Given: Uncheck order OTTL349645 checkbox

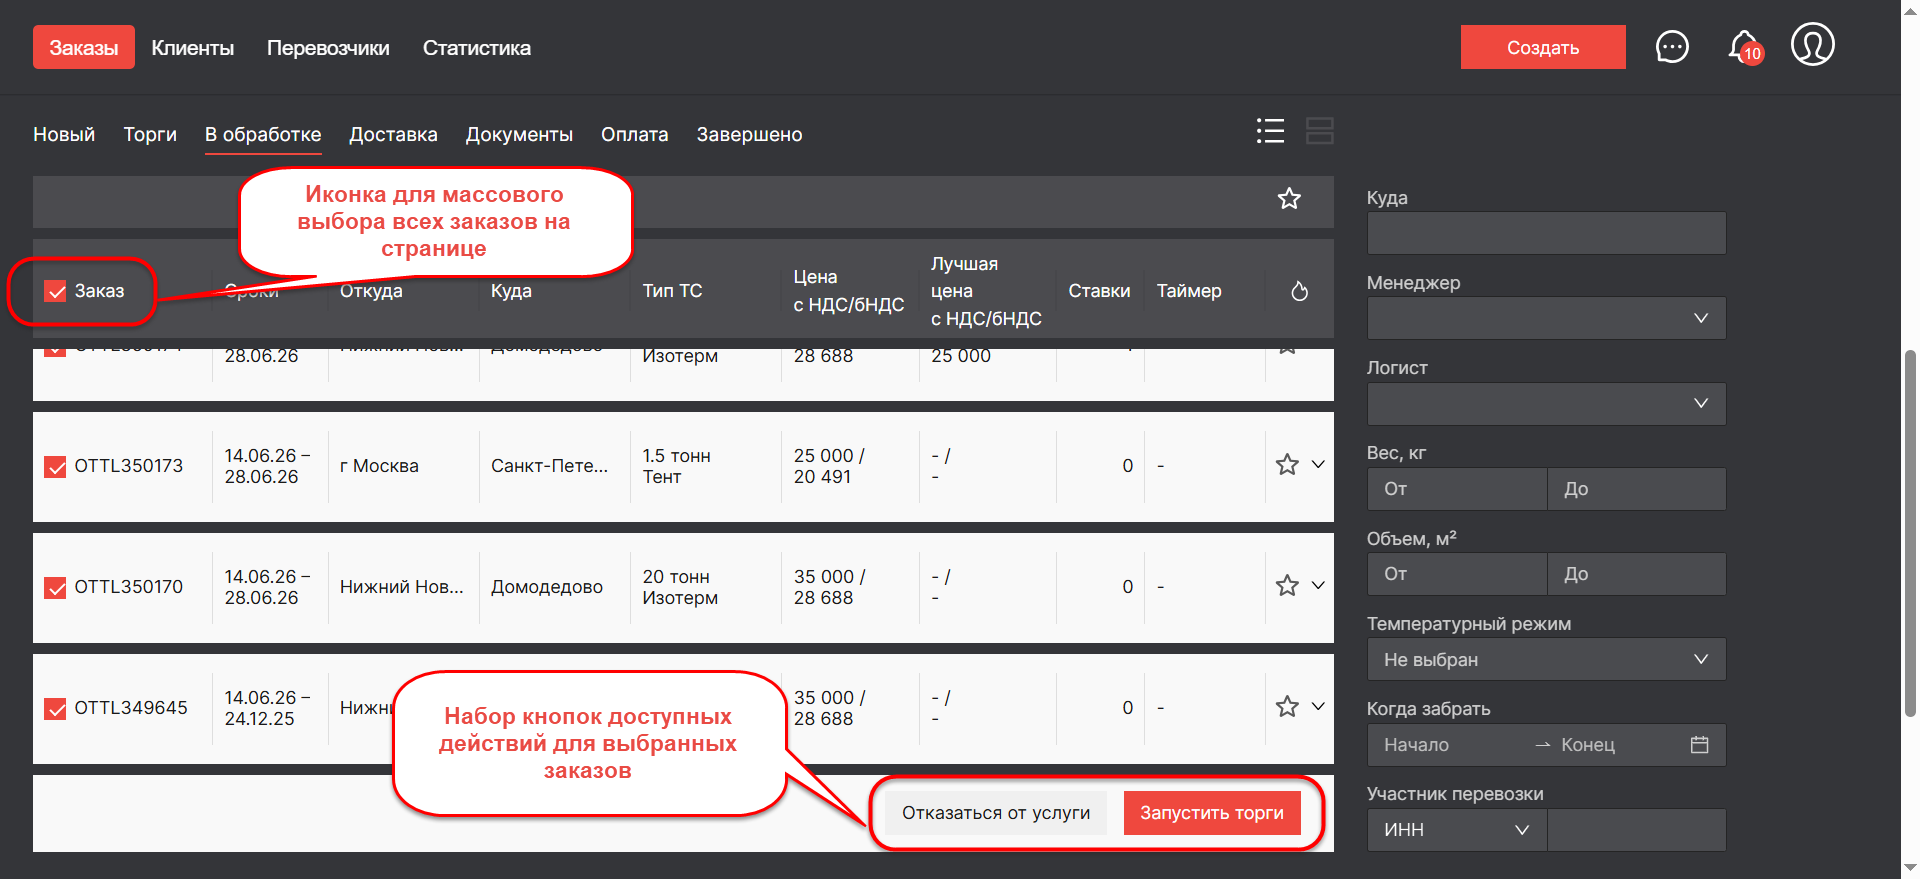Looking at the screenshot, I should pyautogui.click(x=56, y=709).
